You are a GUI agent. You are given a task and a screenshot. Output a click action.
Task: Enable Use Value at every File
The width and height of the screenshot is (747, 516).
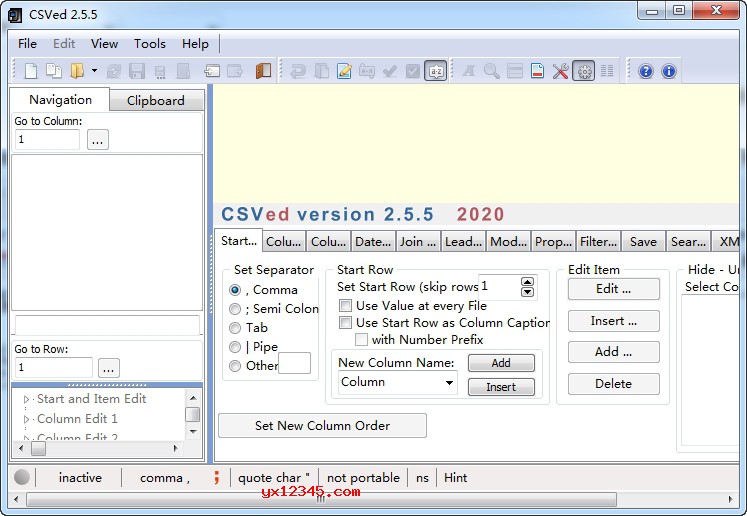click(345, 305)
